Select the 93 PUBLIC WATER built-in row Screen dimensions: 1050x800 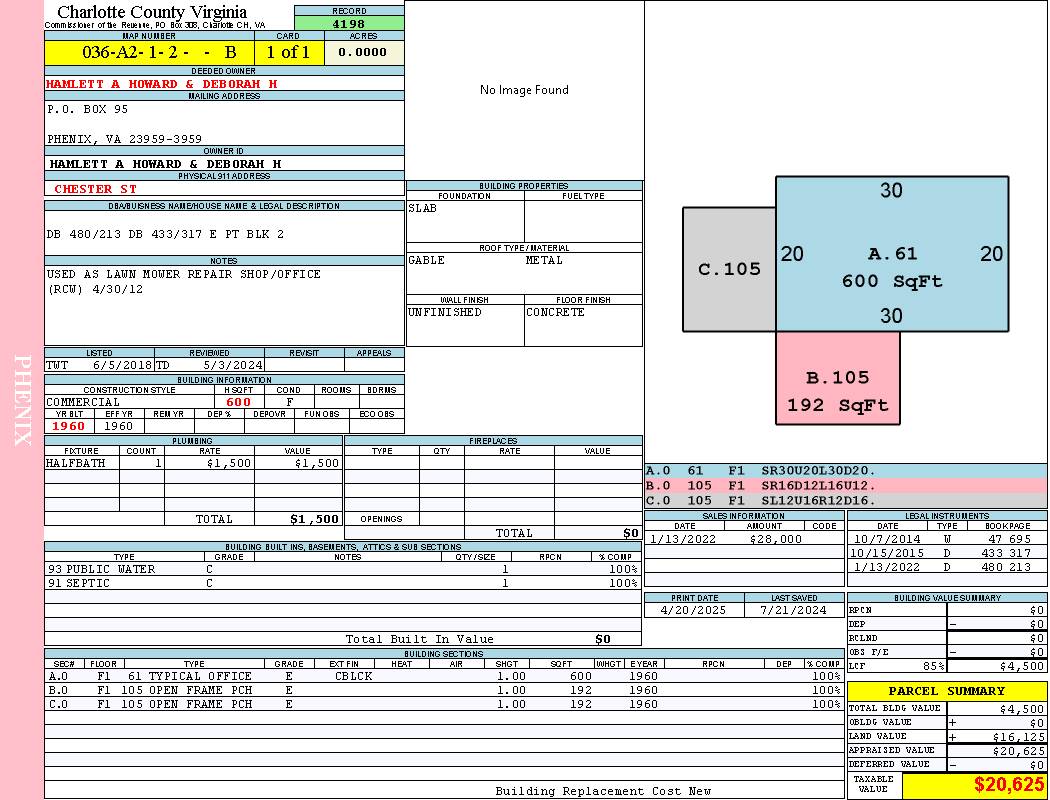tap(343, 569)
